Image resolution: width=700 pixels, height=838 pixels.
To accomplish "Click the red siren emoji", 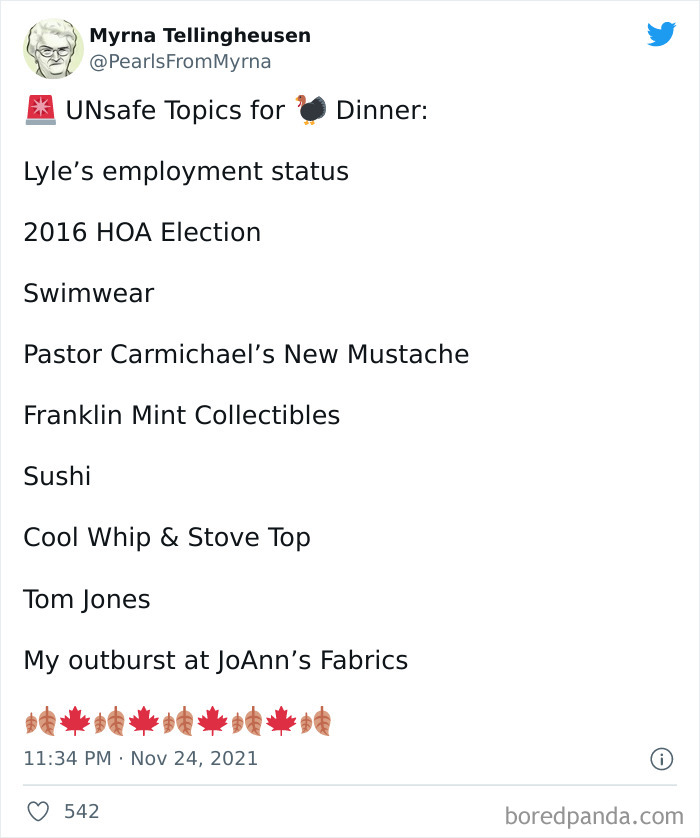I will 40,110.
